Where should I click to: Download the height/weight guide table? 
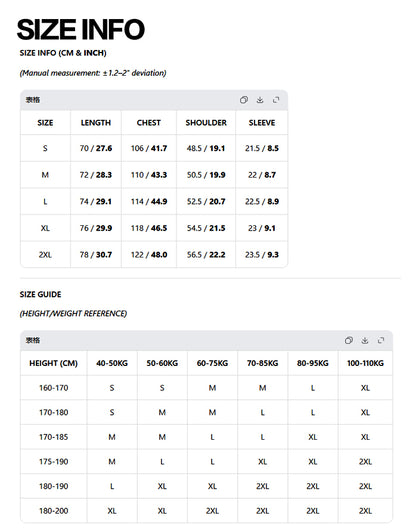click(x=365, y=340)
